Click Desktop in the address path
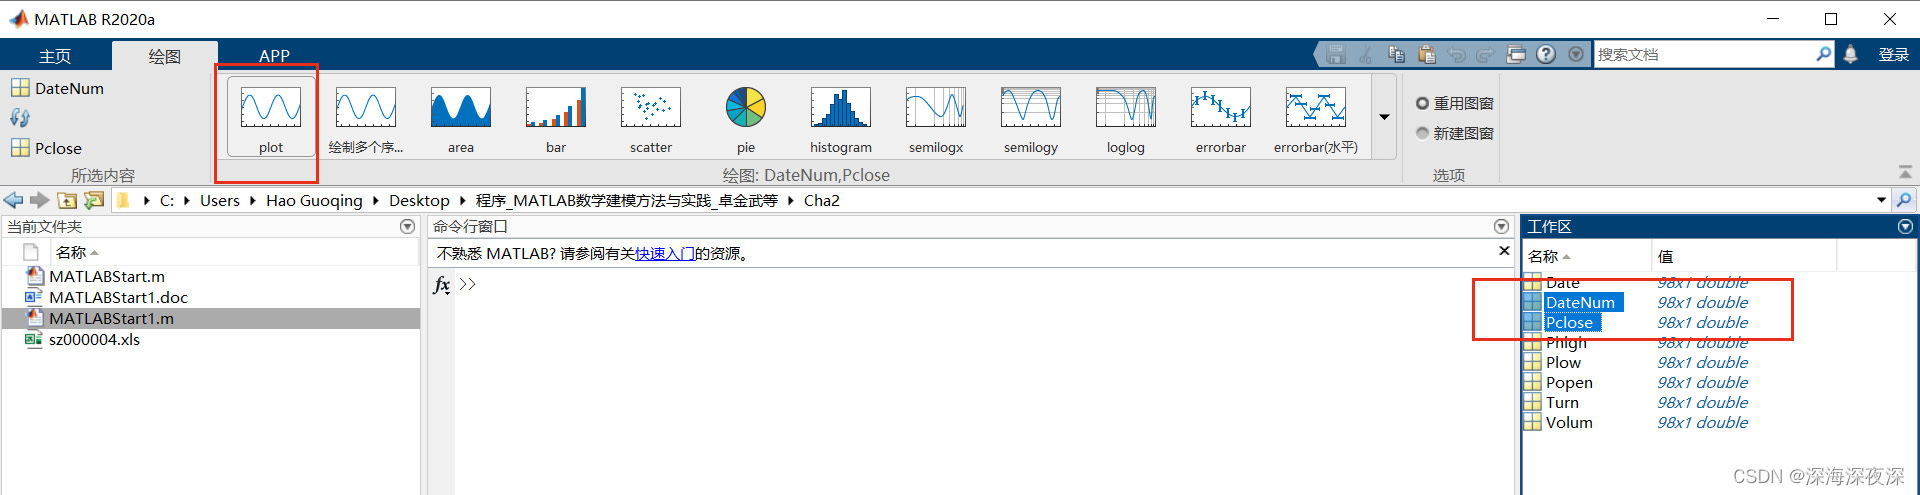This screenshot has height=495, width=1920. pyautogui.click(x=419, y=201)
